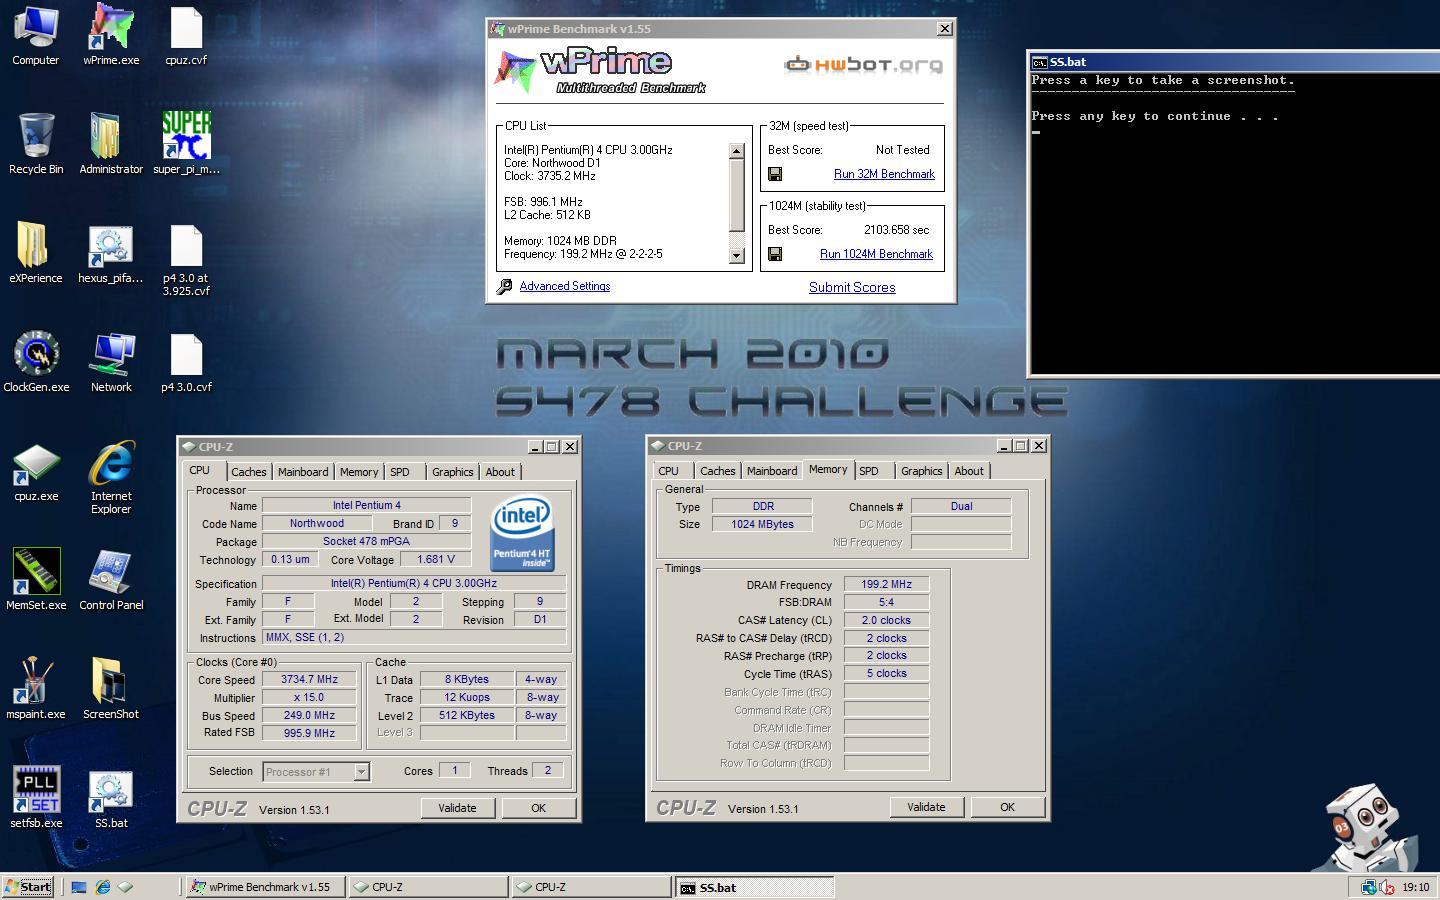Select SPD tab in left CPU-Z

click(400, 472)
